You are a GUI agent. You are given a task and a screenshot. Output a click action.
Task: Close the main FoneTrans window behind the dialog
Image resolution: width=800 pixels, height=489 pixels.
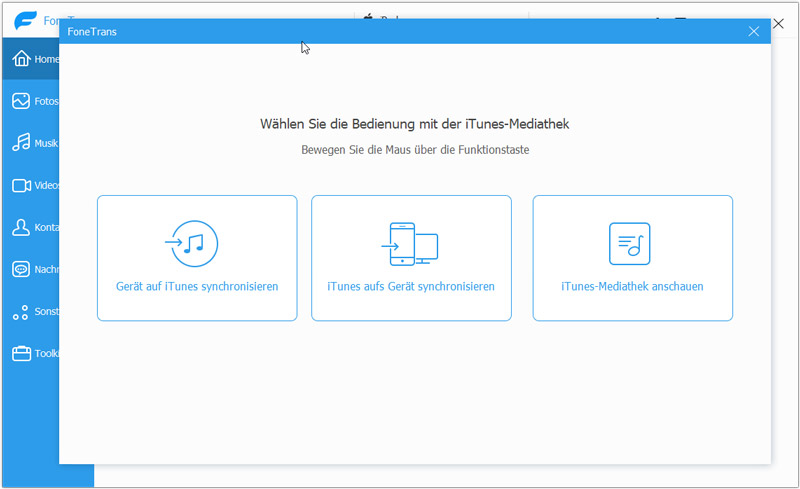(778, 23)
